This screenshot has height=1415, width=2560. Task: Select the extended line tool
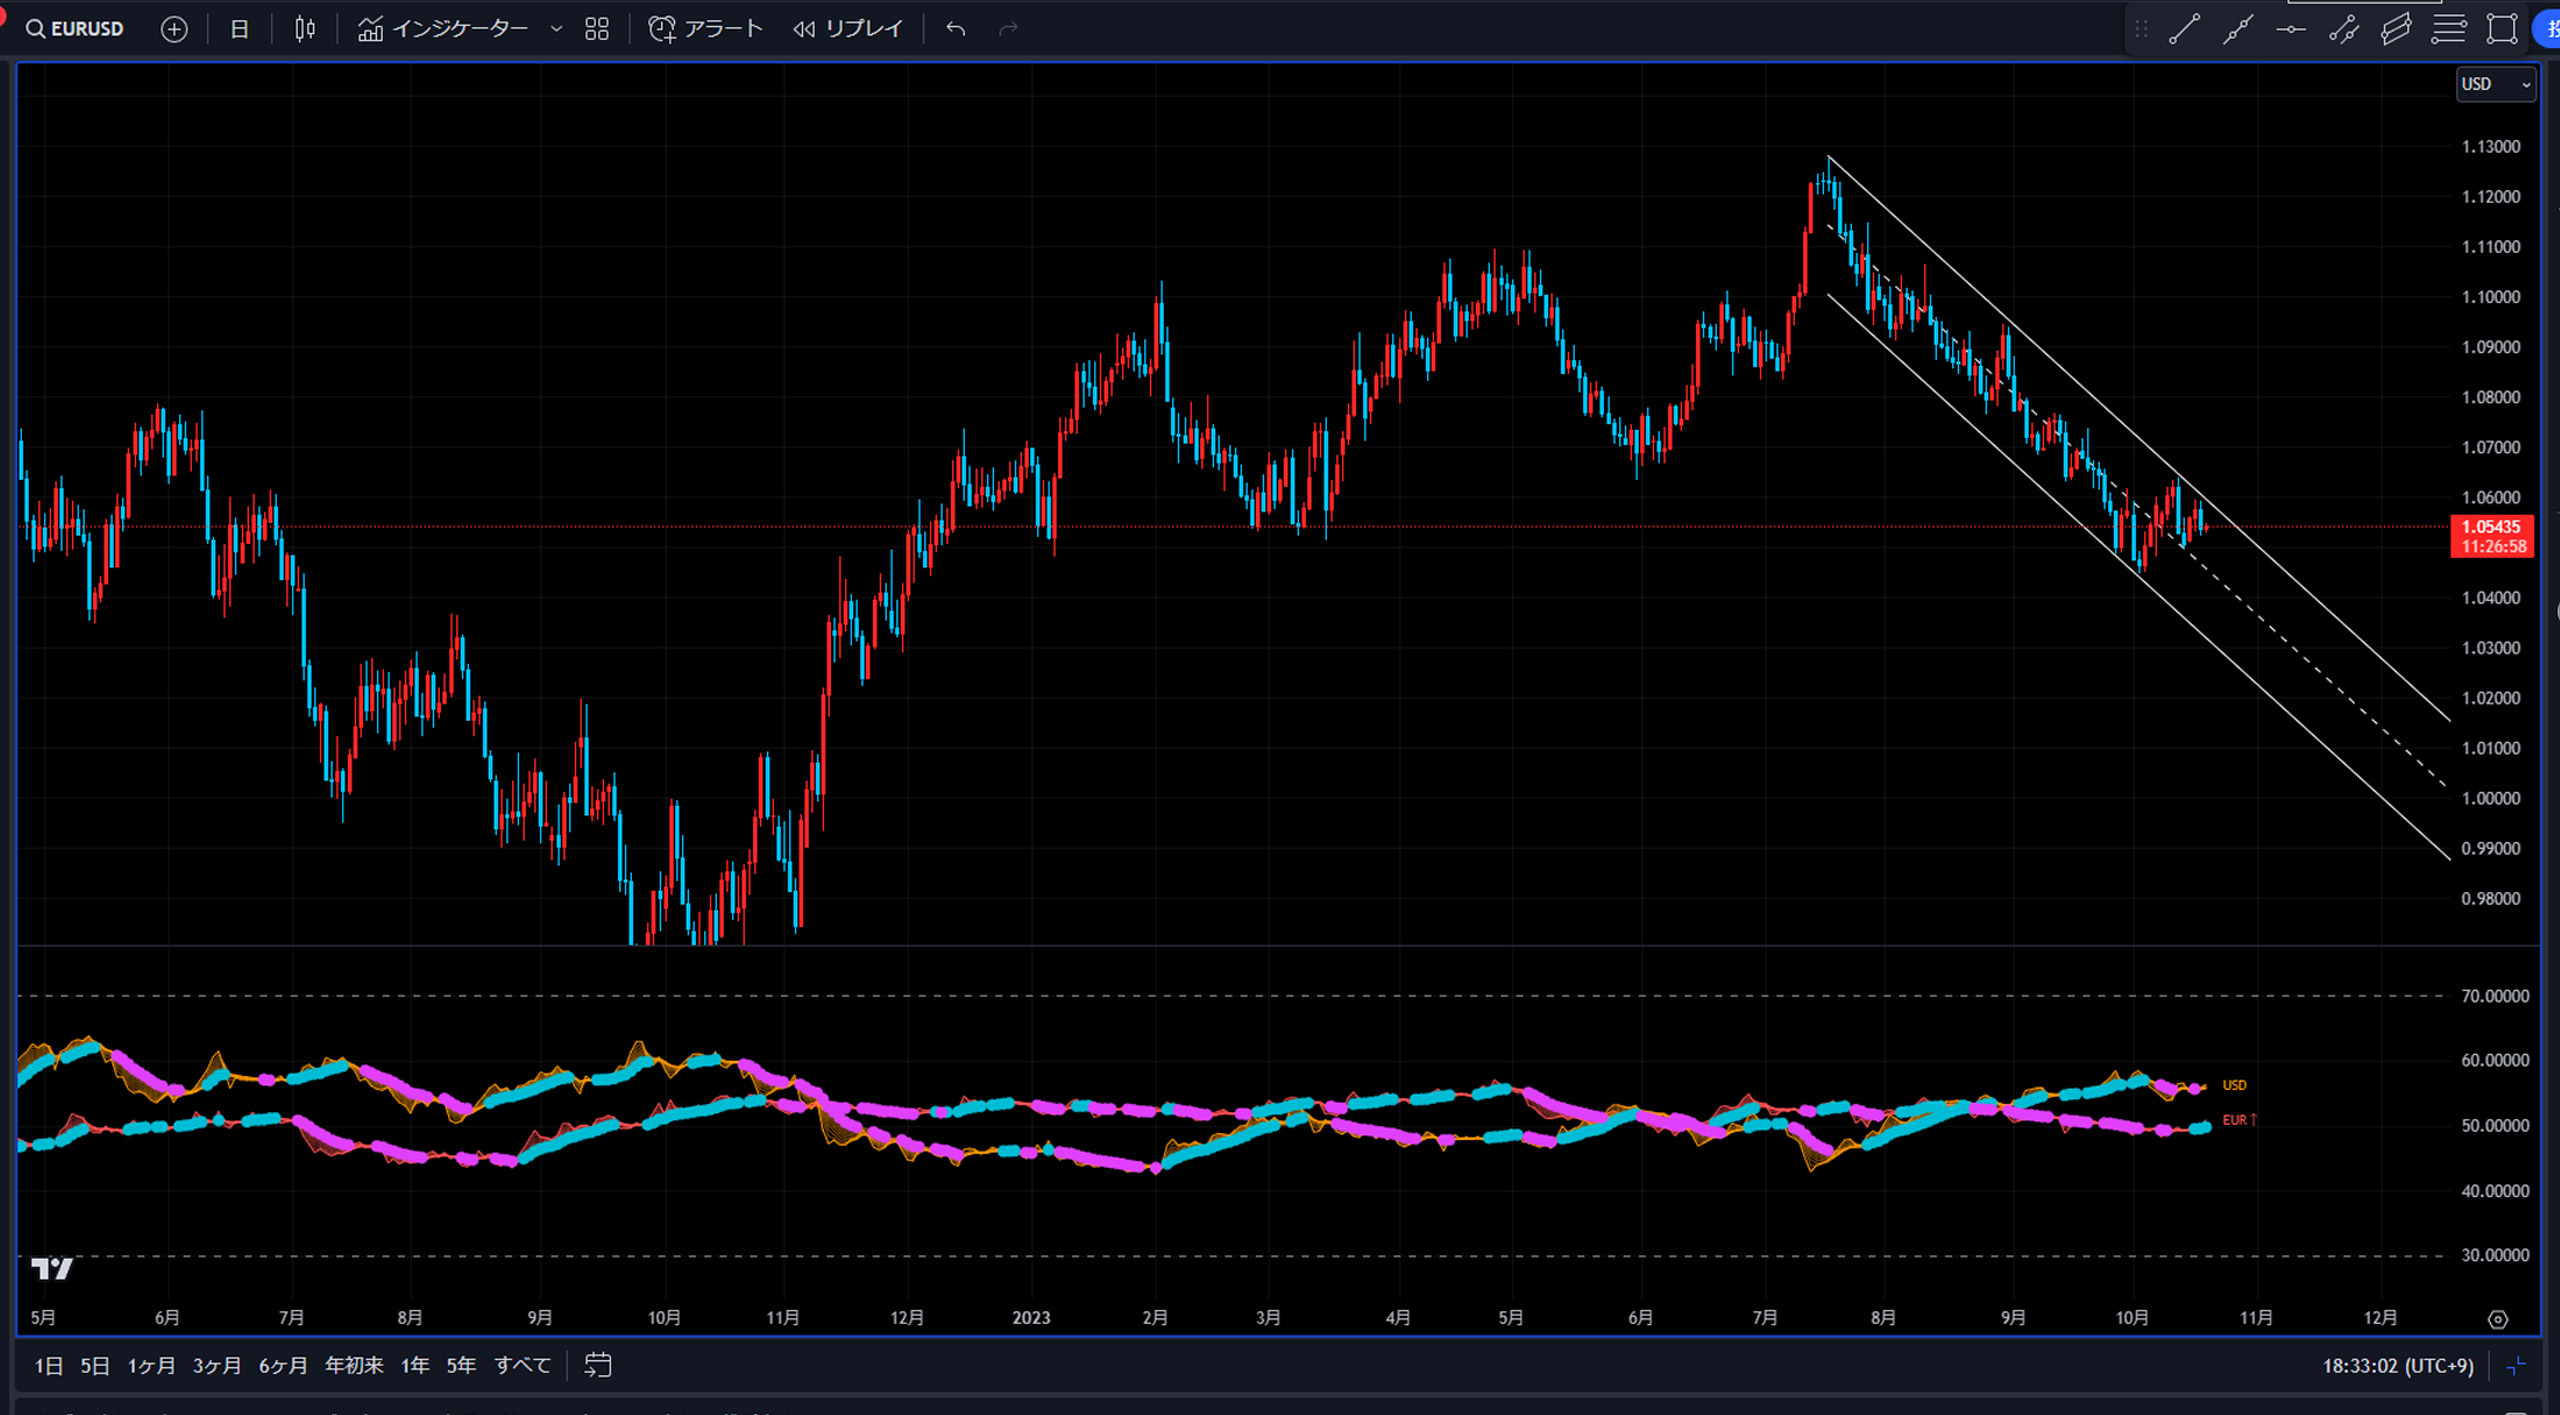tap(2237, 29)
